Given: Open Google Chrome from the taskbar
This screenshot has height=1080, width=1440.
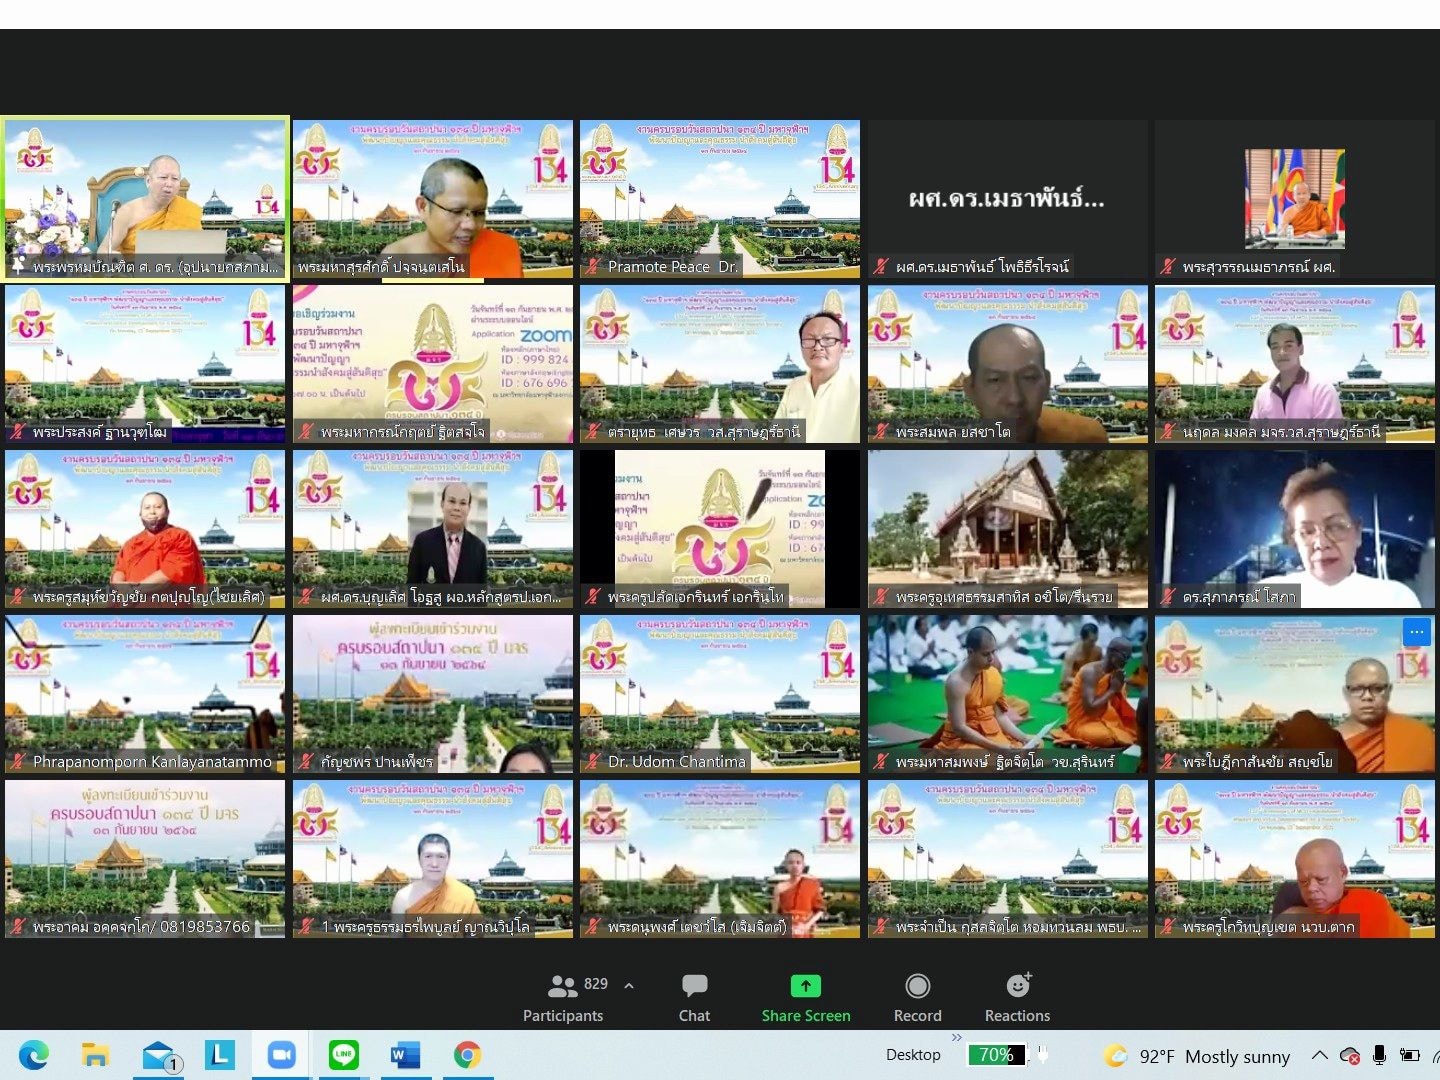Looking at the screenshot, I should click(467, 1055).
